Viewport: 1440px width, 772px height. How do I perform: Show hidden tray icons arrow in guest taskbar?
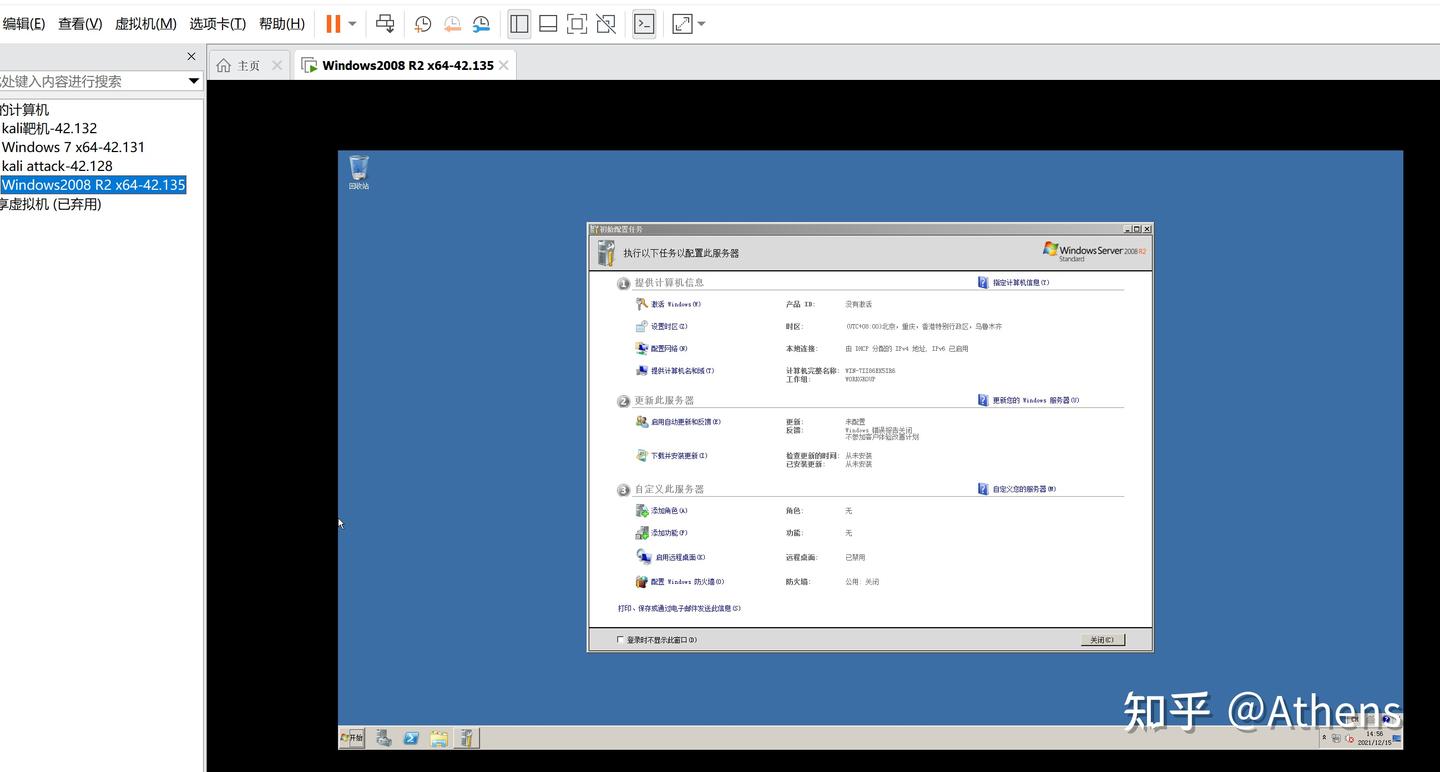pos(1324,738)
